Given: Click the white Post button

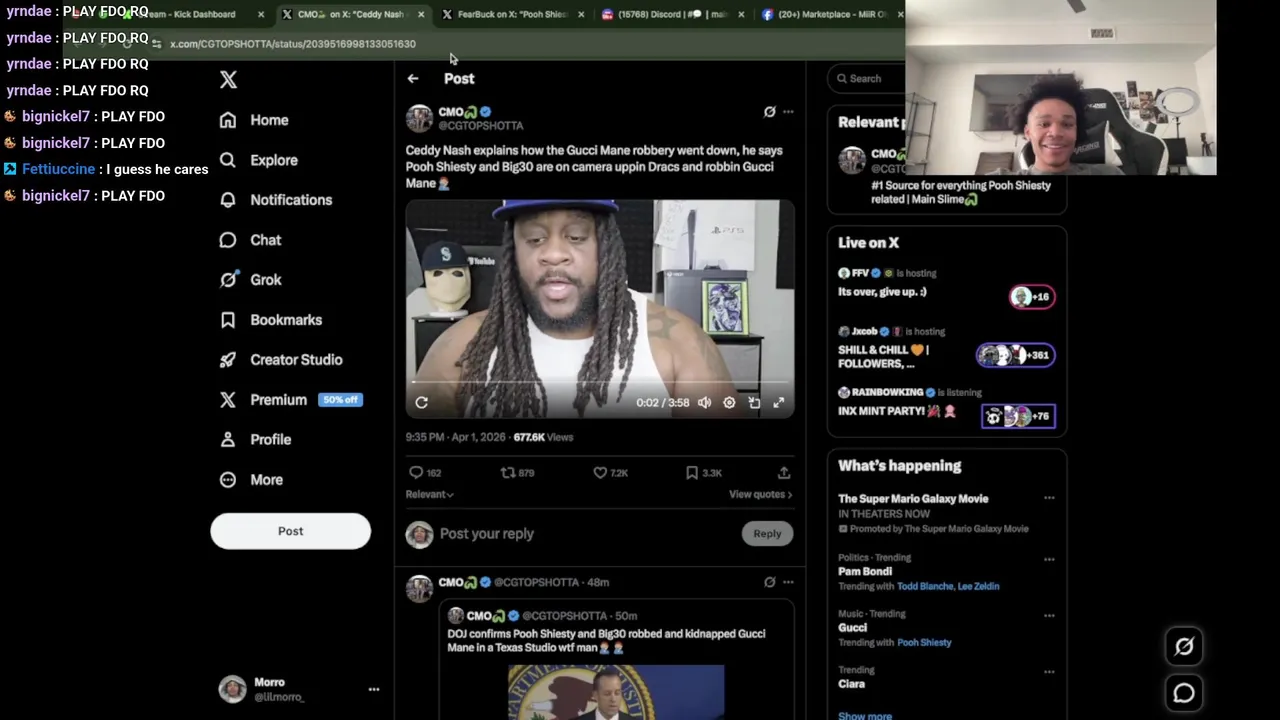Looking at the screenshot, I should [290, 531].
